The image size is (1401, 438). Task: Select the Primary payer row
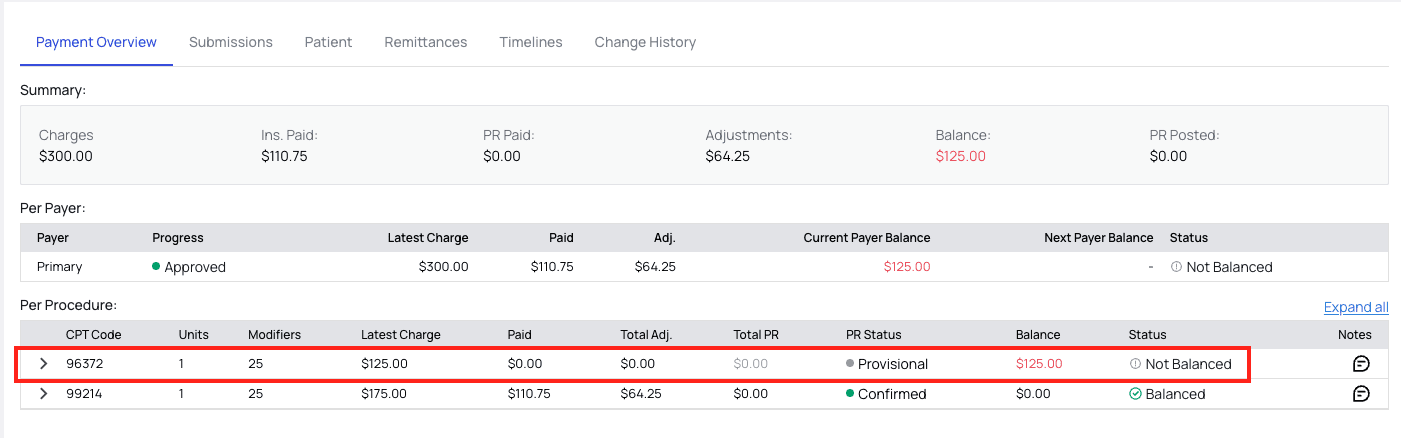tap(60, 267)
